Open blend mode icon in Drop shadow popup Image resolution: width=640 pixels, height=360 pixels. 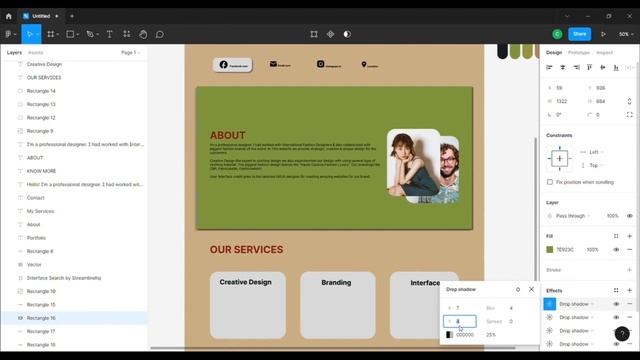pos(518,289)
